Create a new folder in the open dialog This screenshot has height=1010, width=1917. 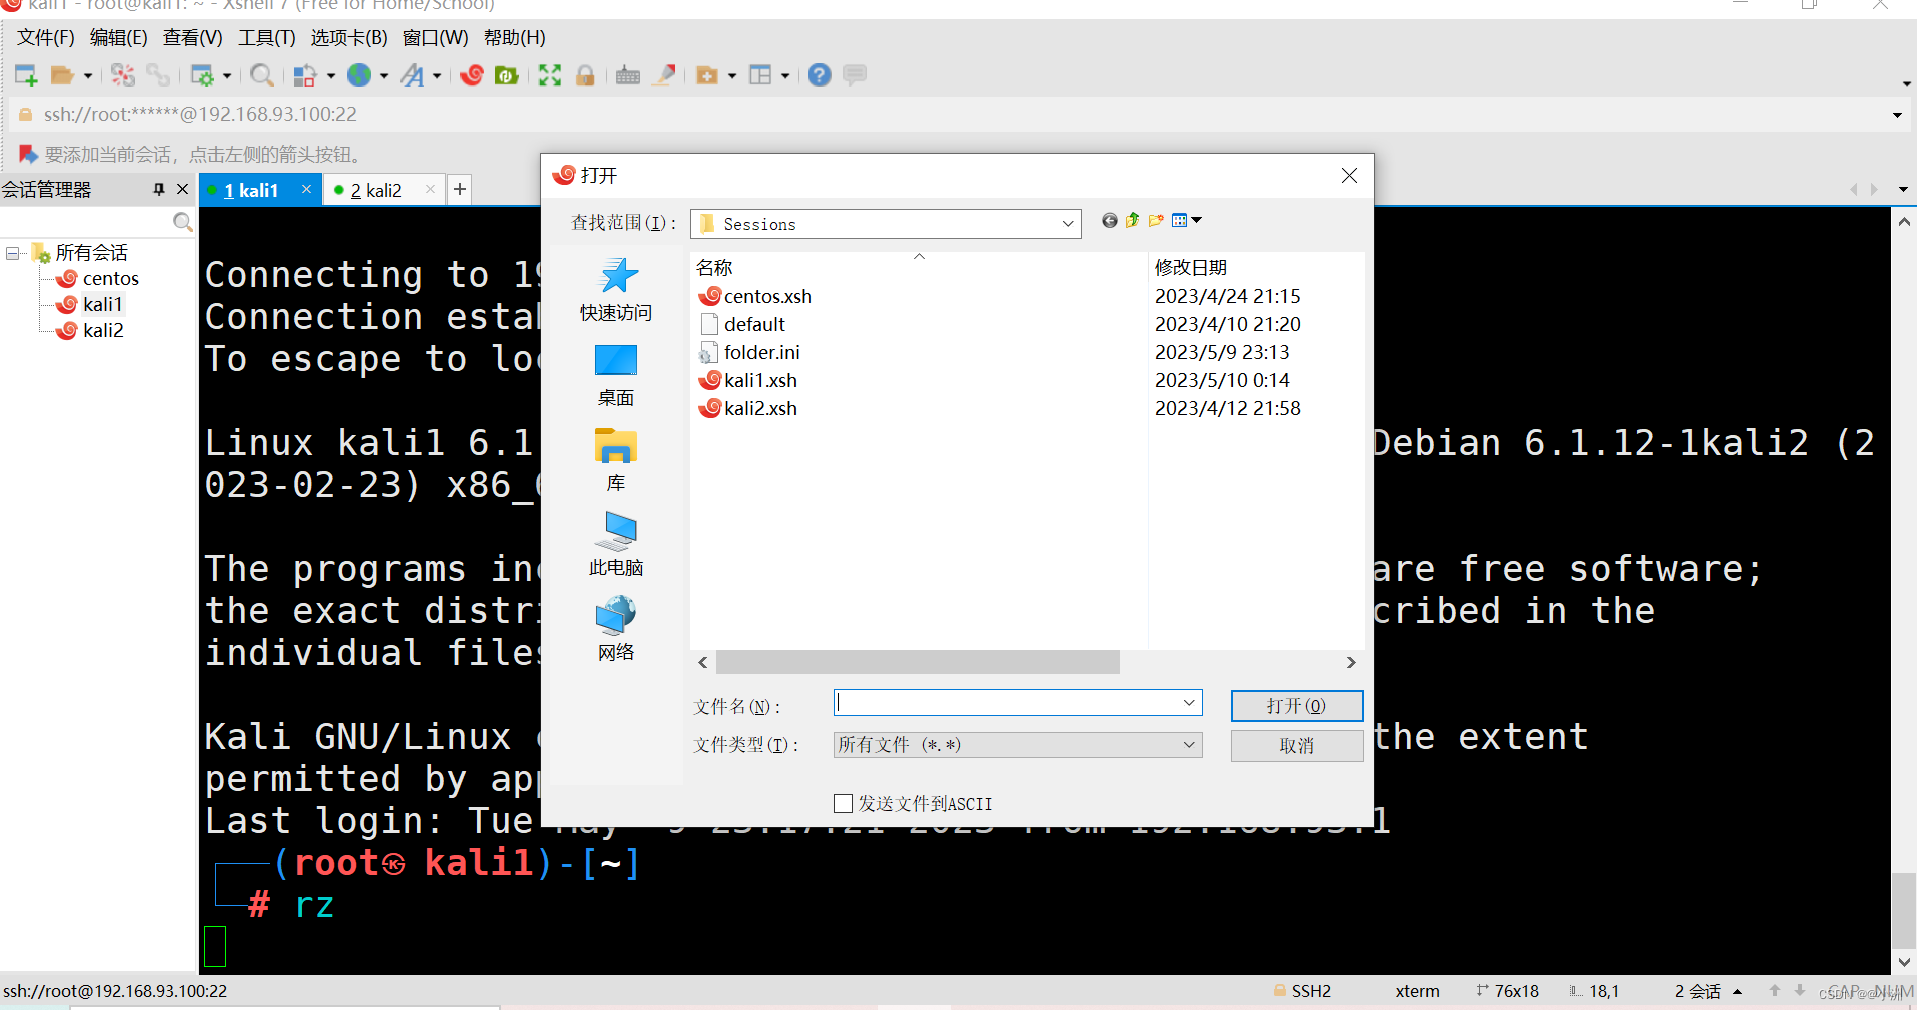click(x=1156, y=220)
